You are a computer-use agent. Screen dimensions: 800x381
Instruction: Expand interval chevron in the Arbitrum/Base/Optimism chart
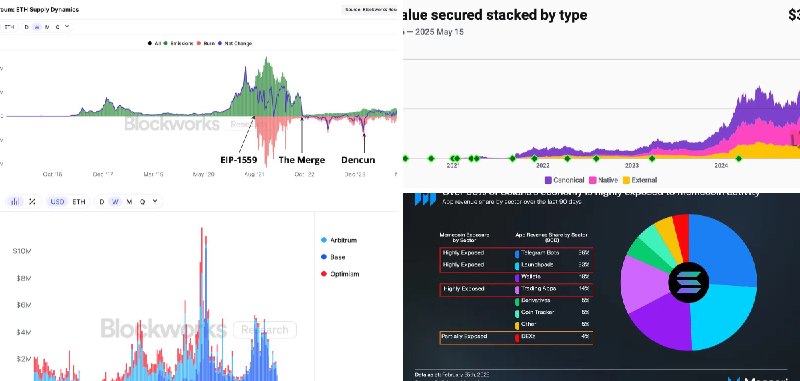point(155,201)
